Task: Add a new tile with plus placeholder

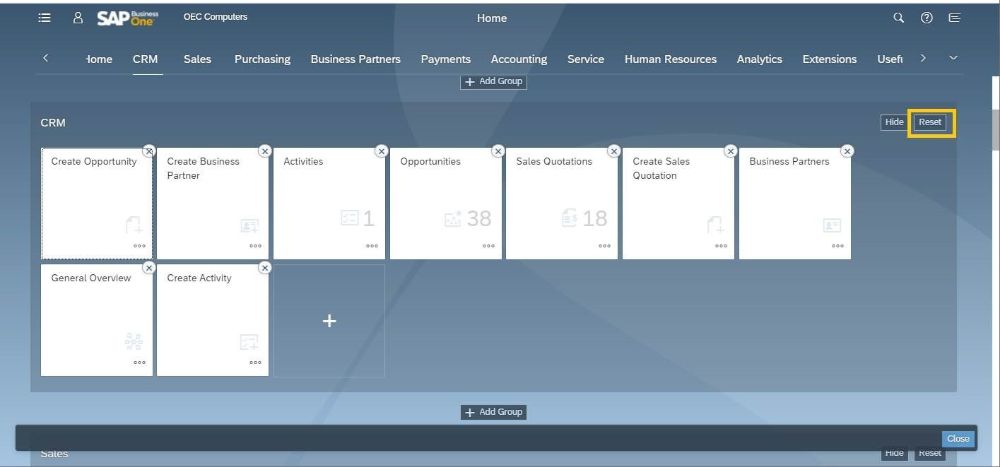Action: tap(329, 321)
